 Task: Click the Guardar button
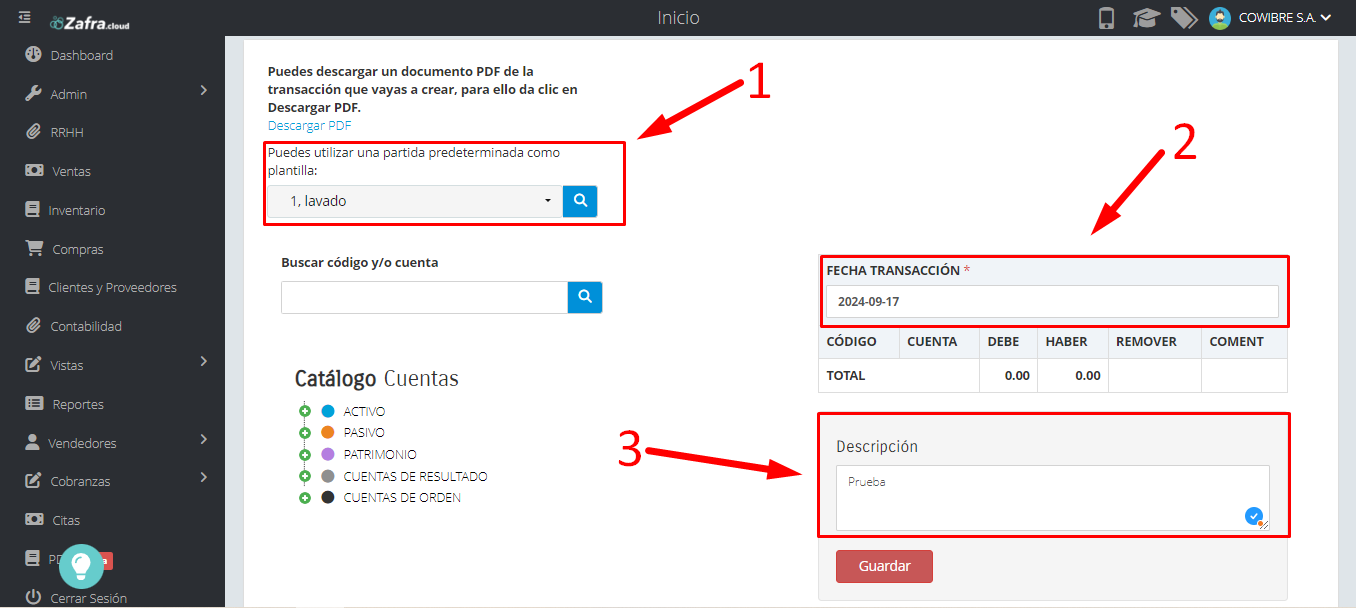(884, 566)
